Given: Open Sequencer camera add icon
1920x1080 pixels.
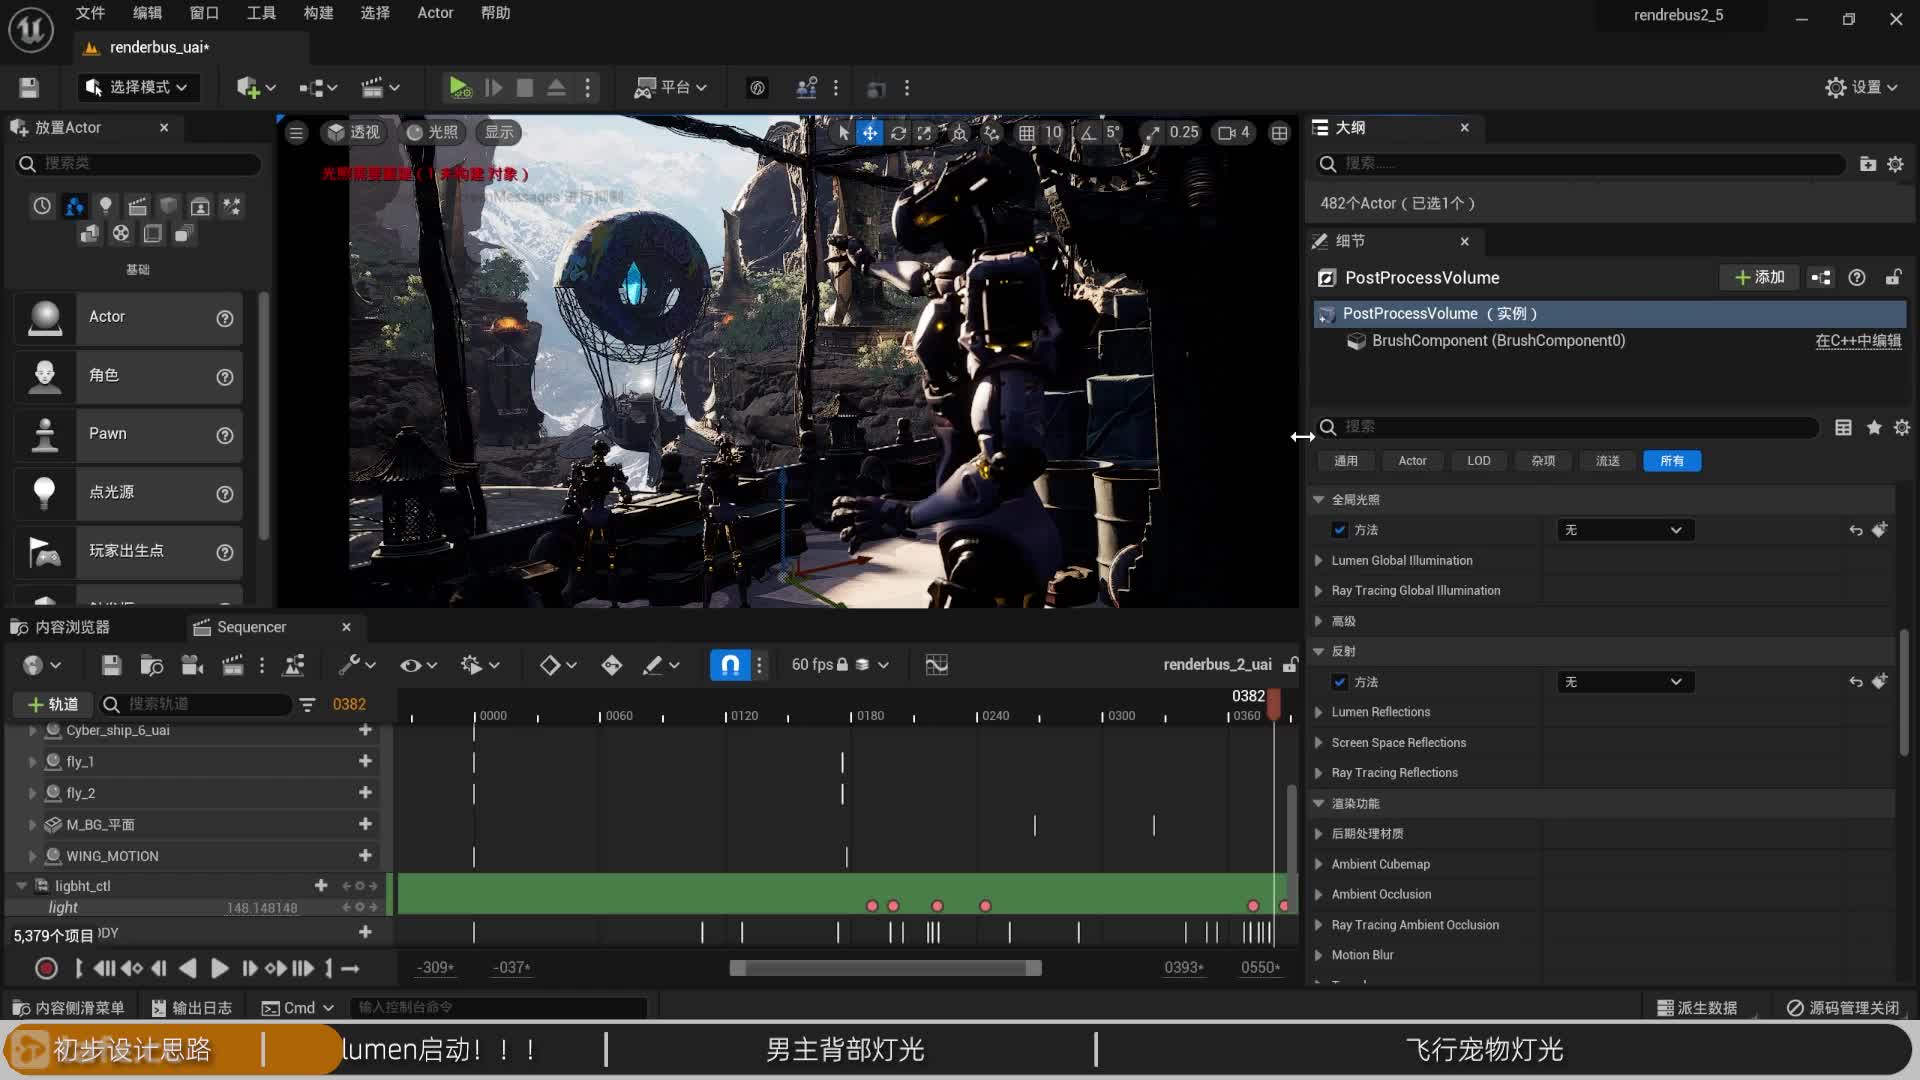Looking at the screenshot, I should coord(192,665).
